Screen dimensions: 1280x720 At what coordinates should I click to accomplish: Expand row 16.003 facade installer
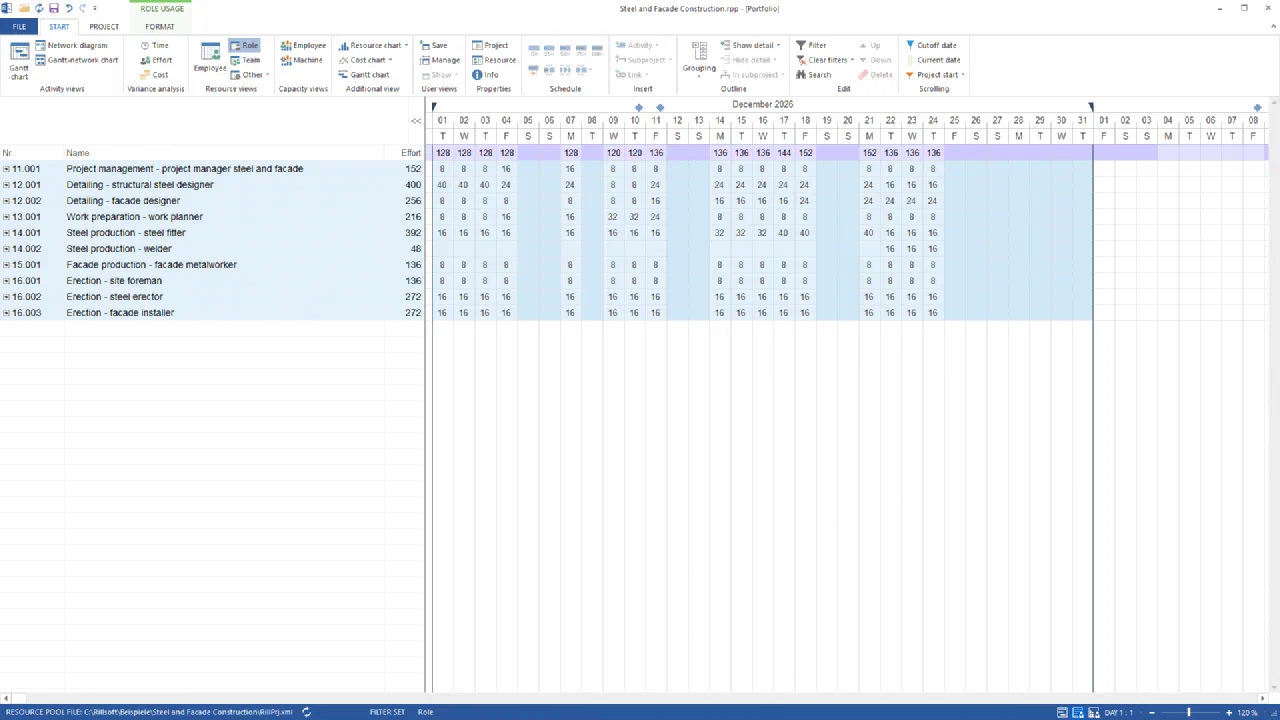(x=6, y=313)
